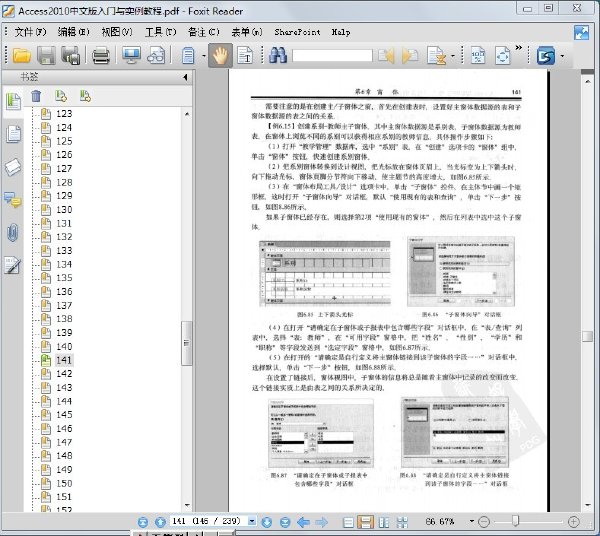Zoom in with the plus button
This screenshot has width=600, height=536.
tap(573, 522)
